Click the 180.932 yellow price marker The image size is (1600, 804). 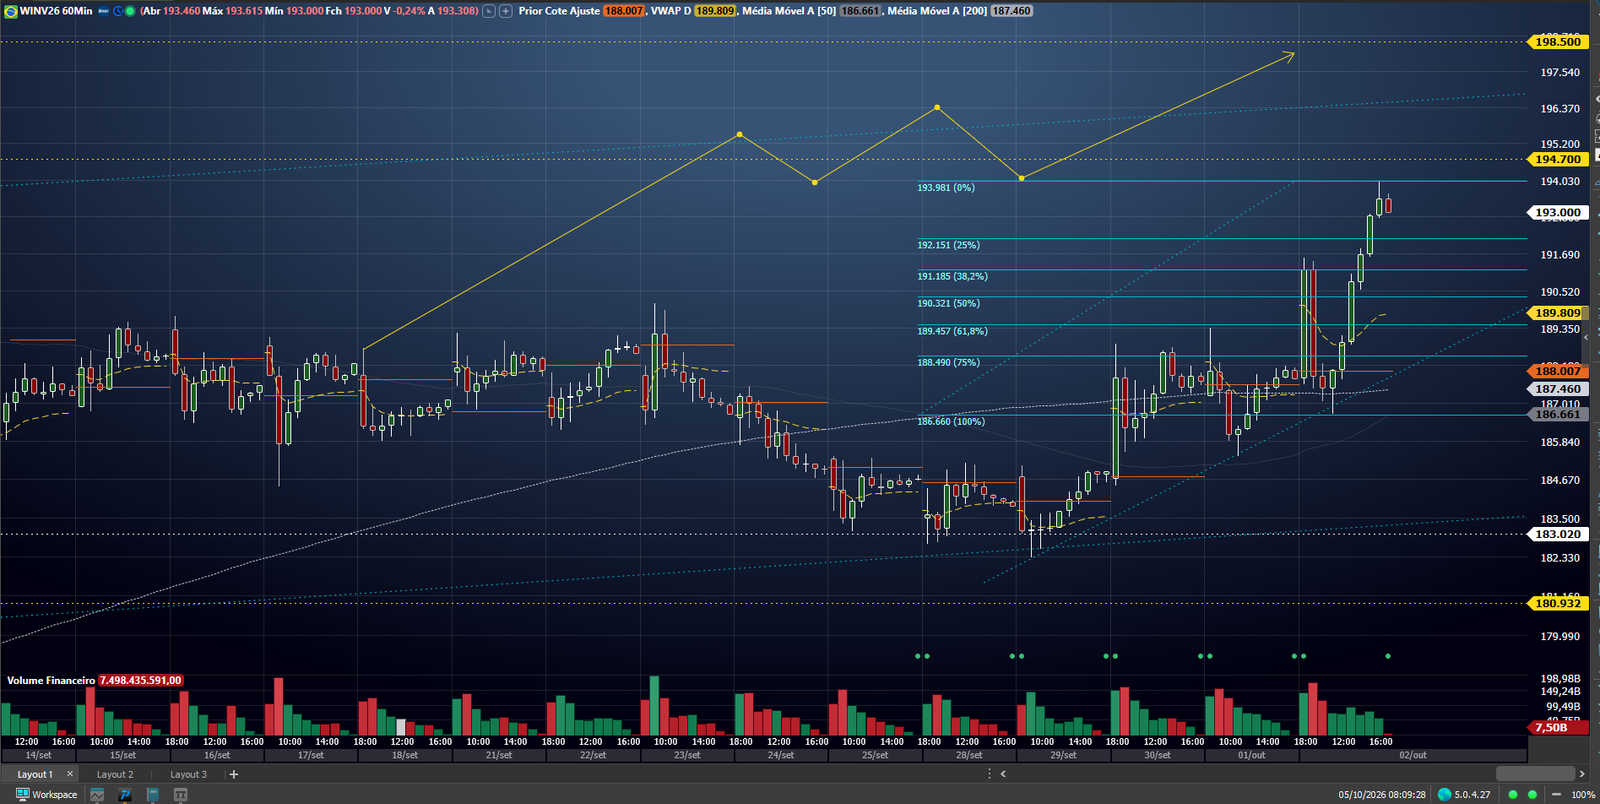pyautogui.click(x=1557, y=603)
